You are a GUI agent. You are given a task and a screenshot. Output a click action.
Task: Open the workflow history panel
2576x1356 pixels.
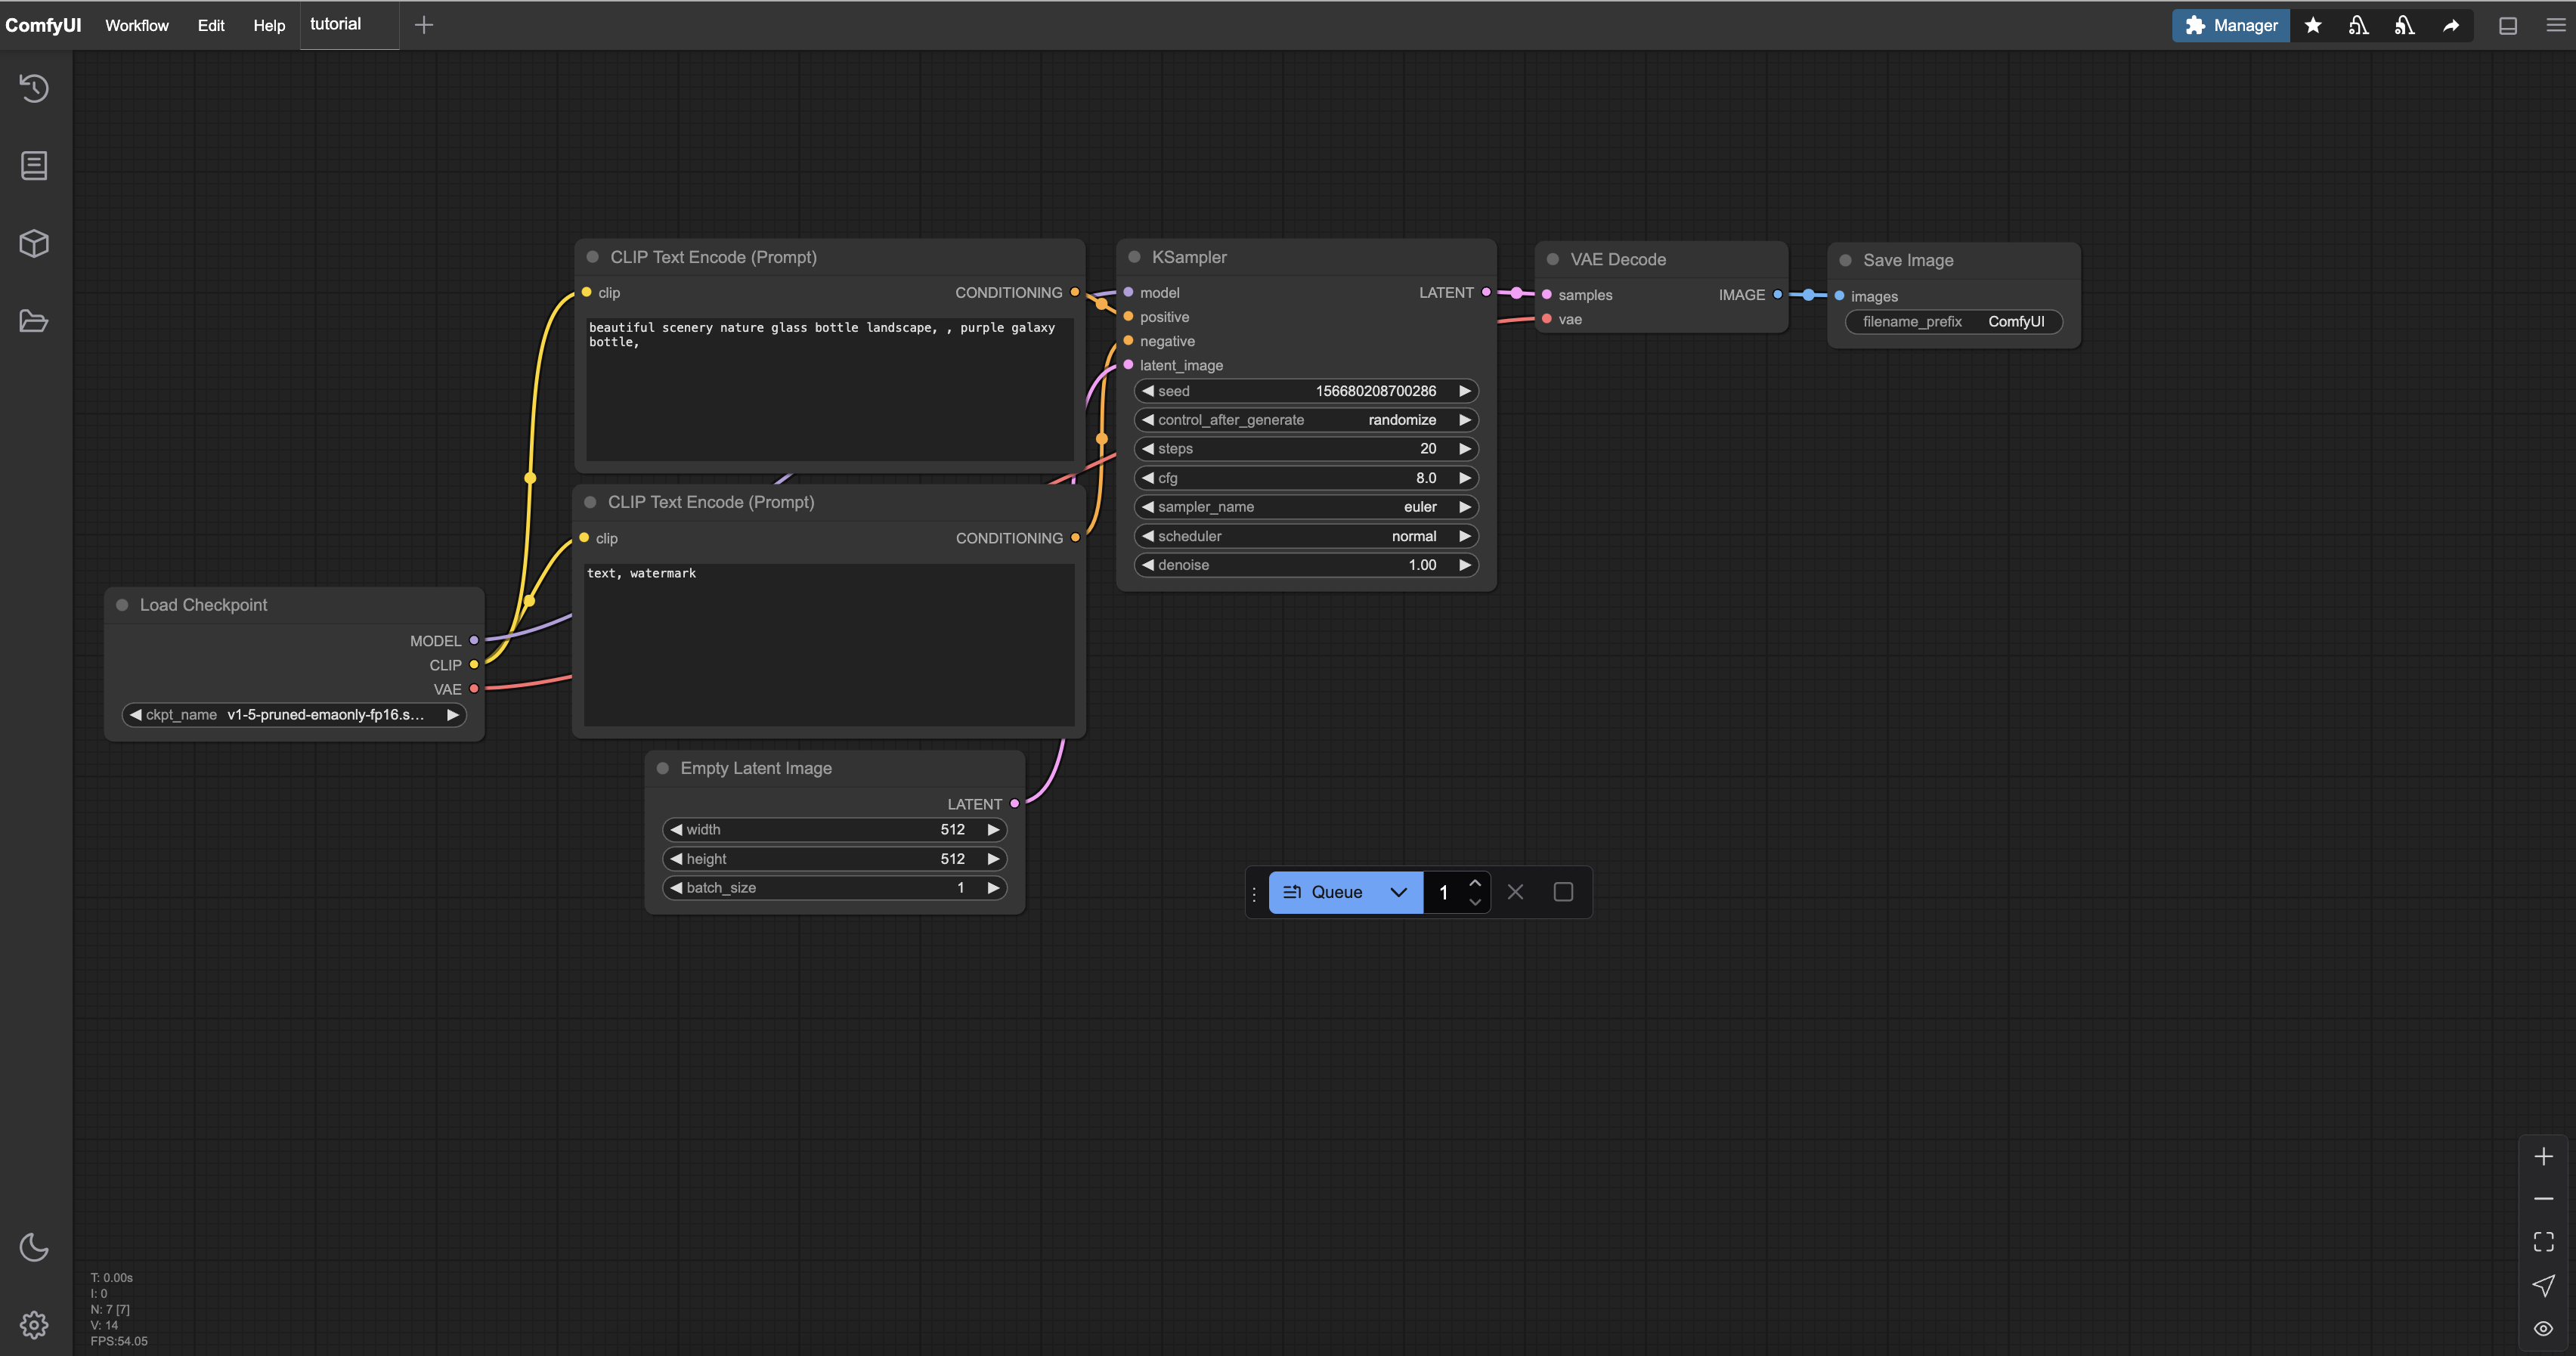33,88
